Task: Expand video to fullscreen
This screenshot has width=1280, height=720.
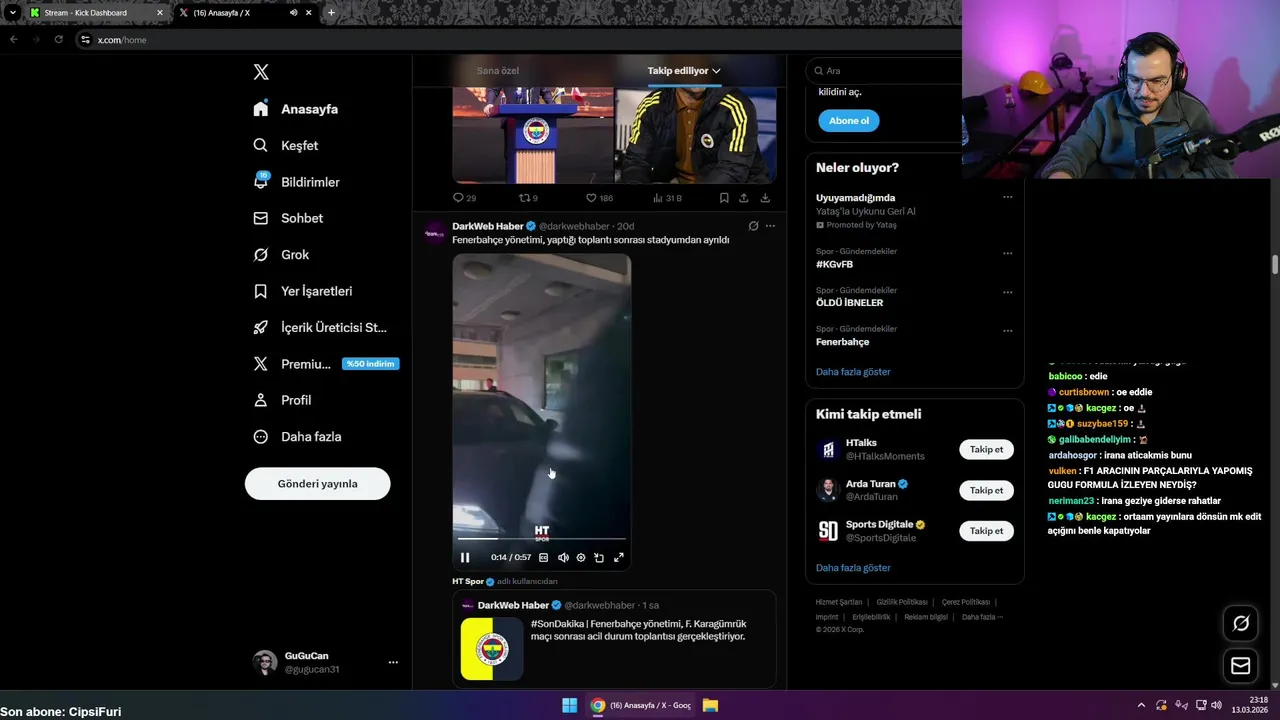Action: (x=618, y=557)
